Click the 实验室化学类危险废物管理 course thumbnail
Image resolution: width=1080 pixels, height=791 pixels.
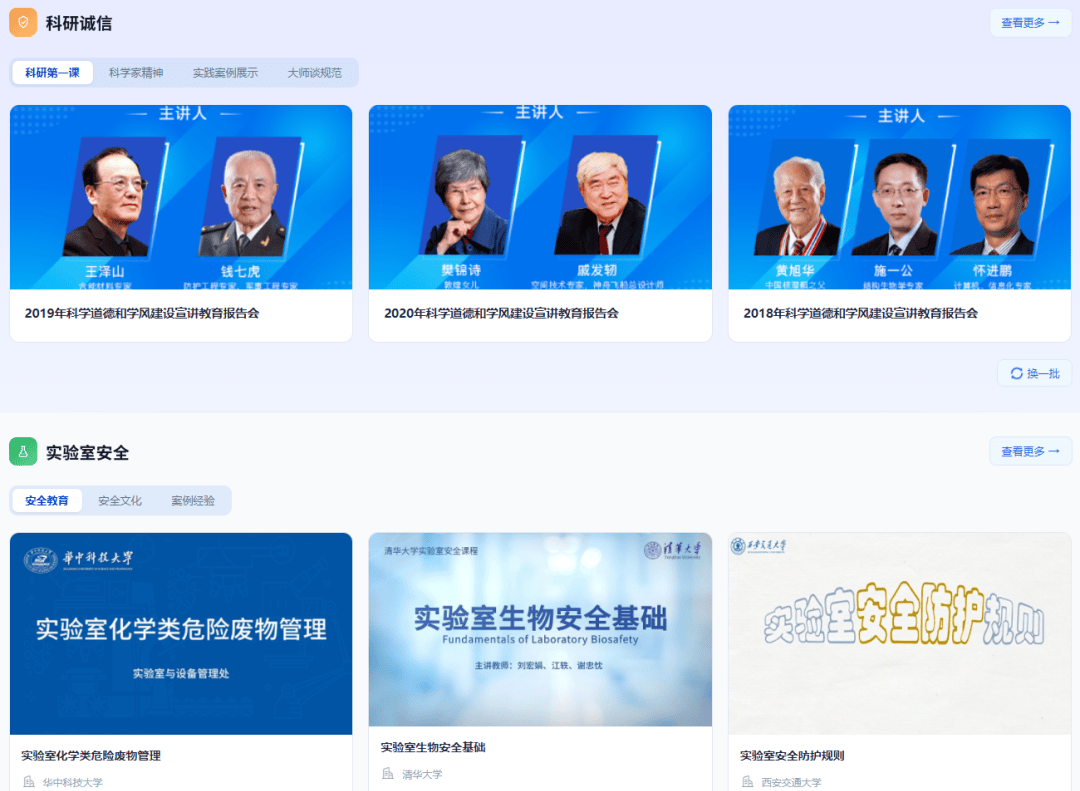click(180, 629)
